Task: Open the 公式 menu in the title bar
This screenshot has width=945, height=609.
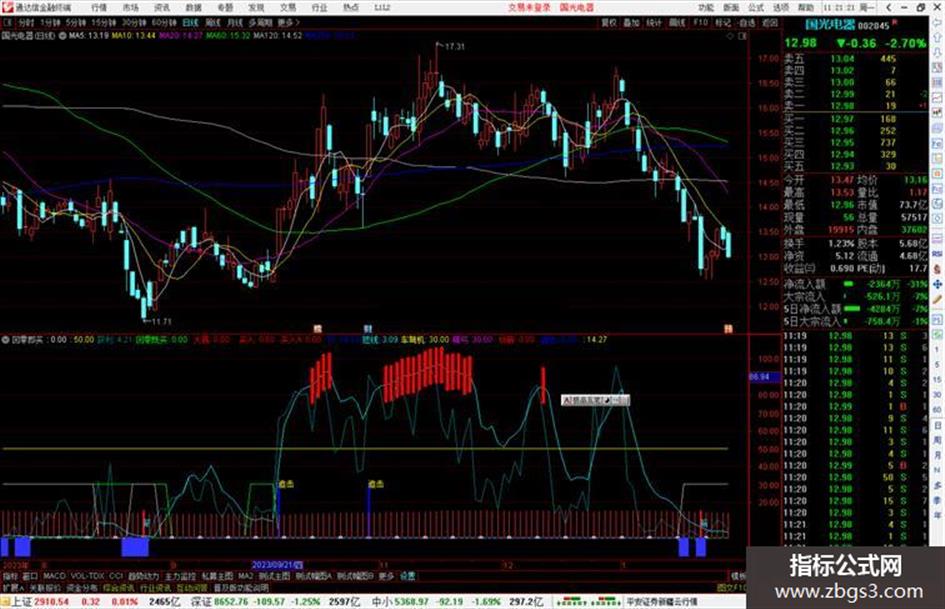Action: 756,7
